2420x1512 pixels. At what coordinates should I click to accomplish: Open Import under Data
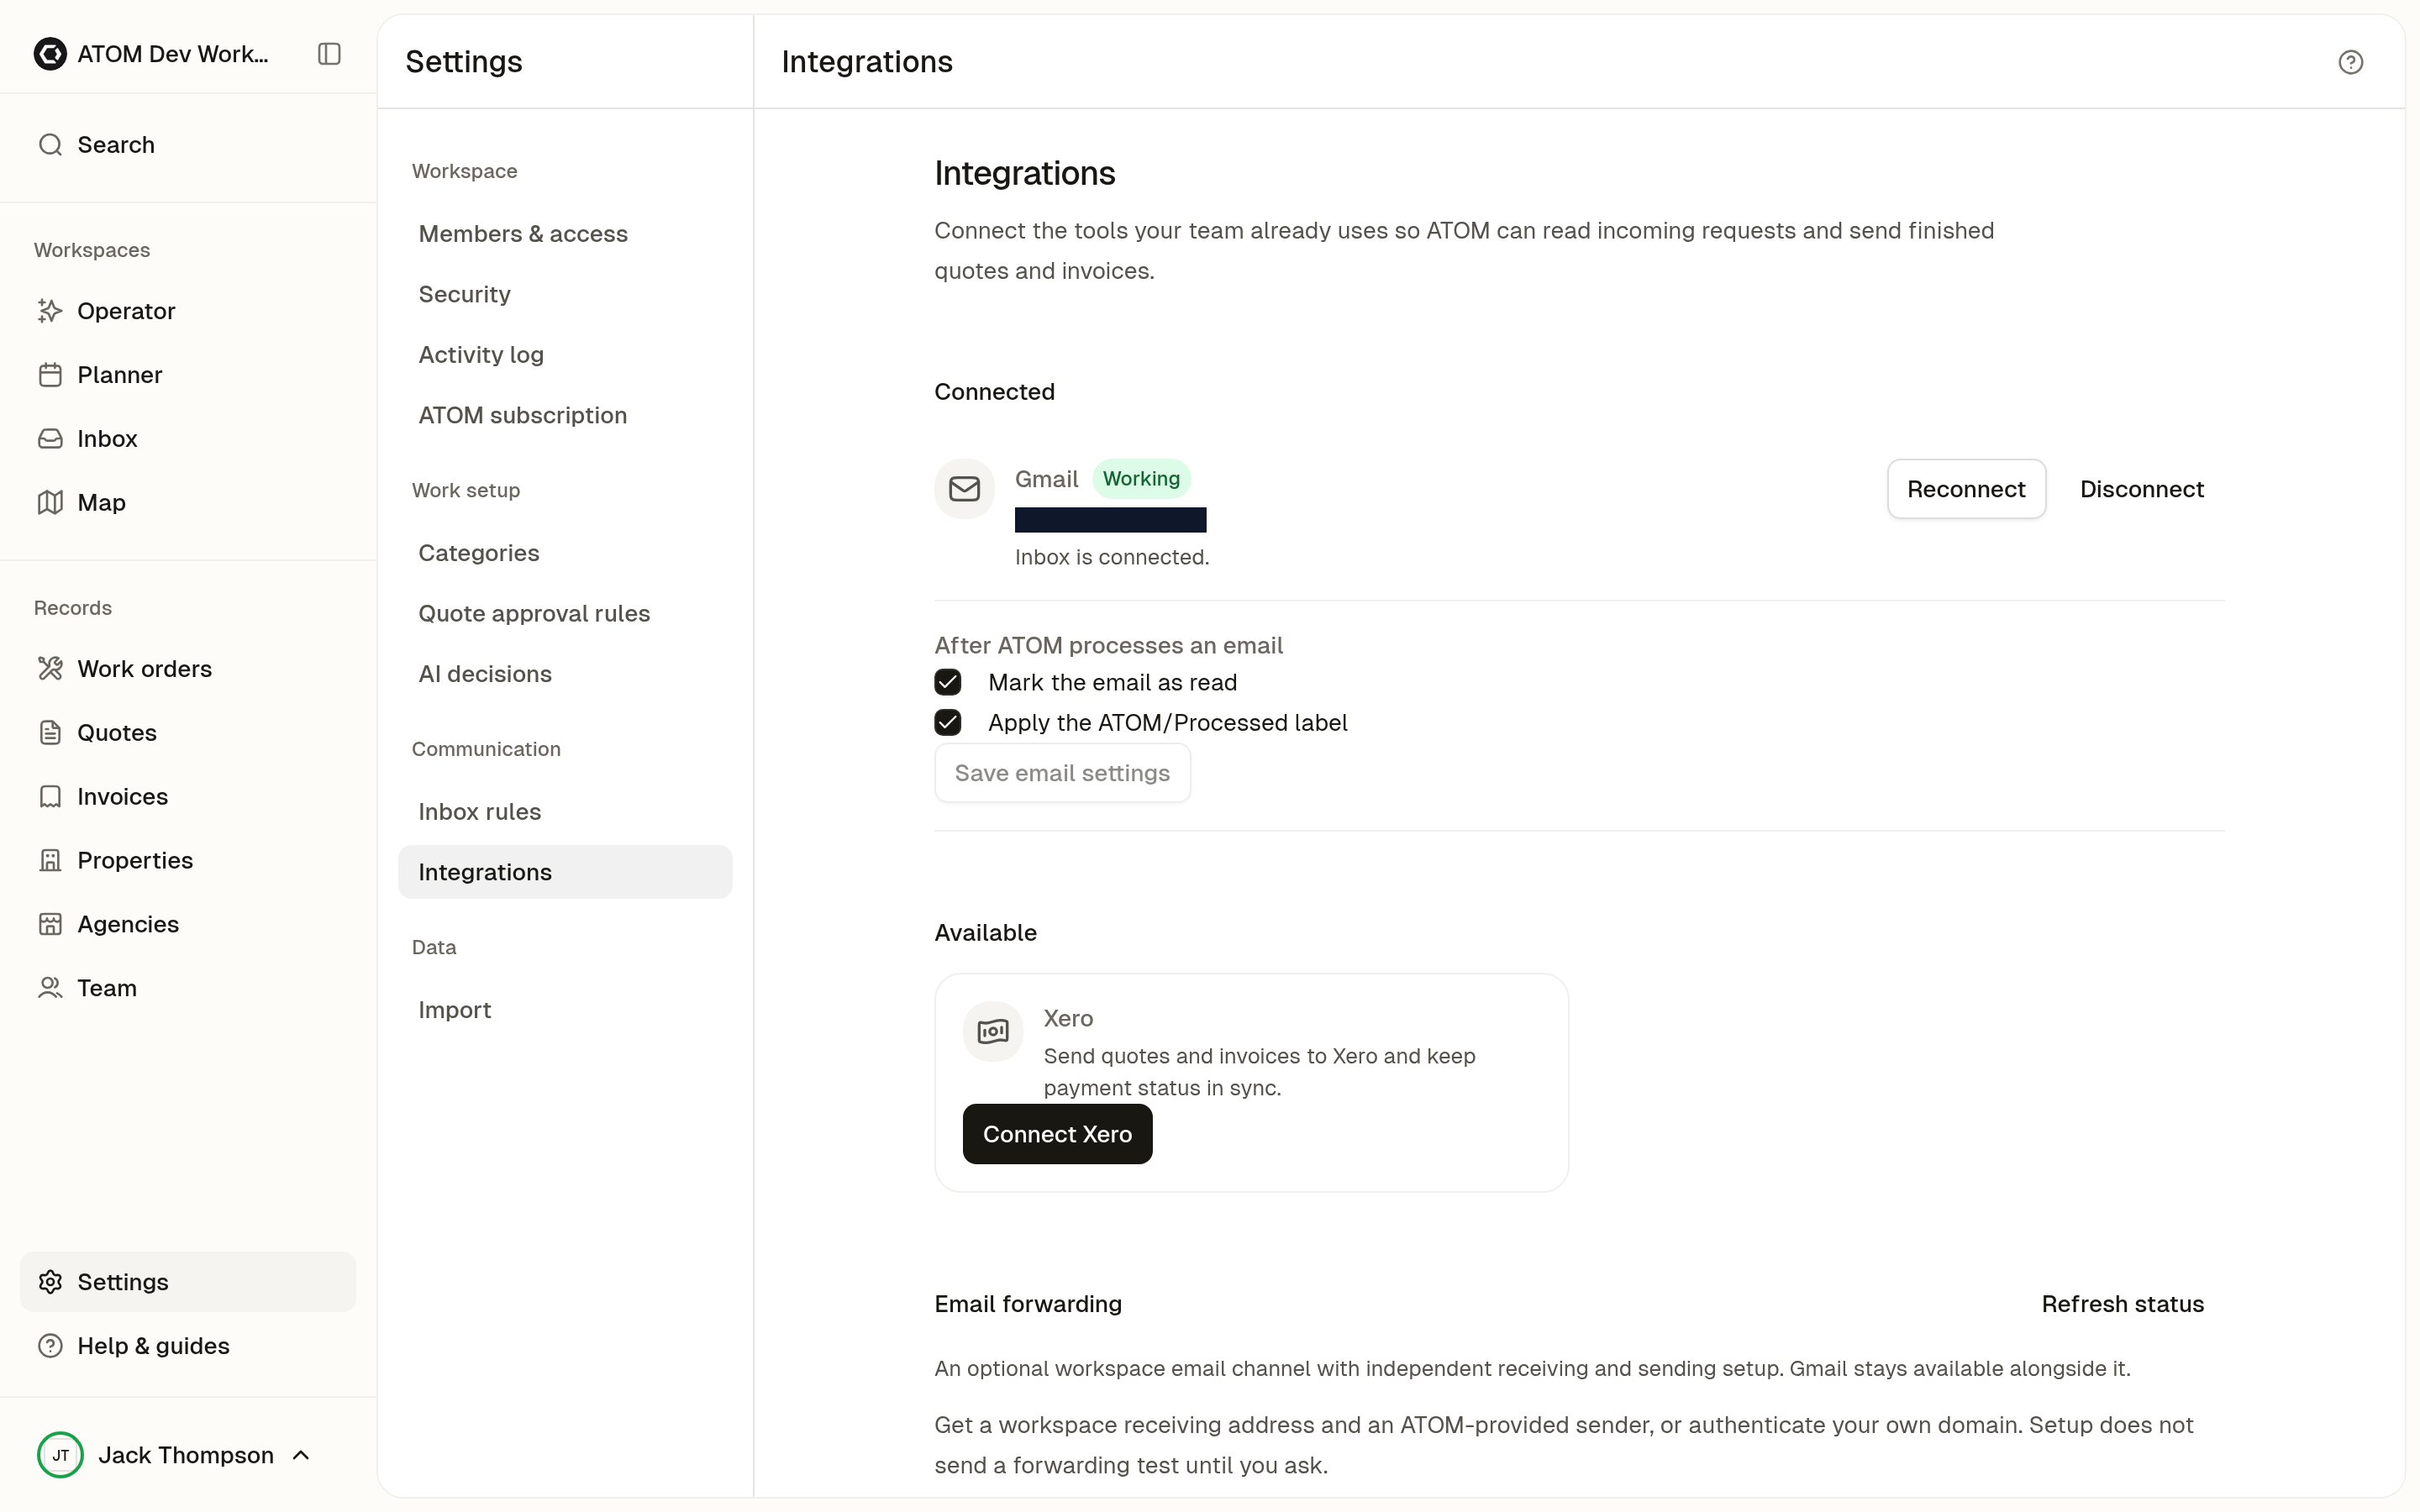point(565,1011)
